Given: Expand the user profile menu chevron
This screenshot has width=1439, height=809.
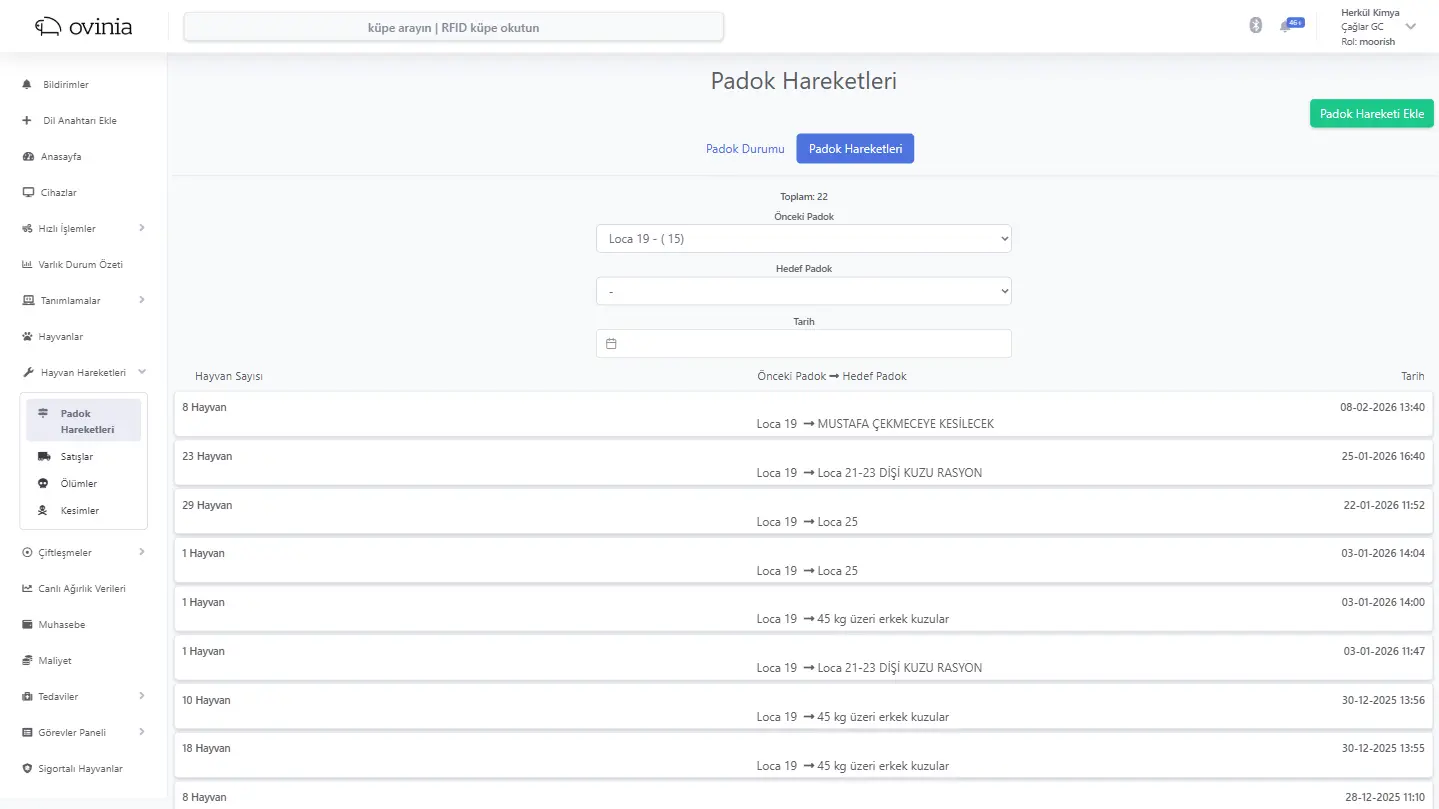Looking at the screenshot, I should click(1411, 27).
